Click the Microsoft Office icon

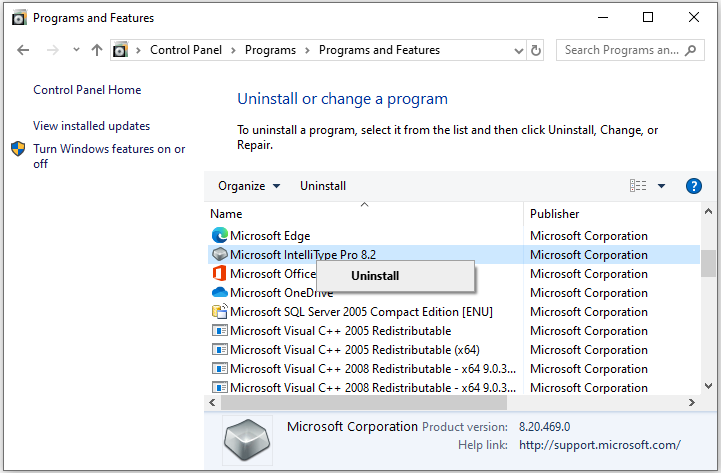tap(220, 273)
